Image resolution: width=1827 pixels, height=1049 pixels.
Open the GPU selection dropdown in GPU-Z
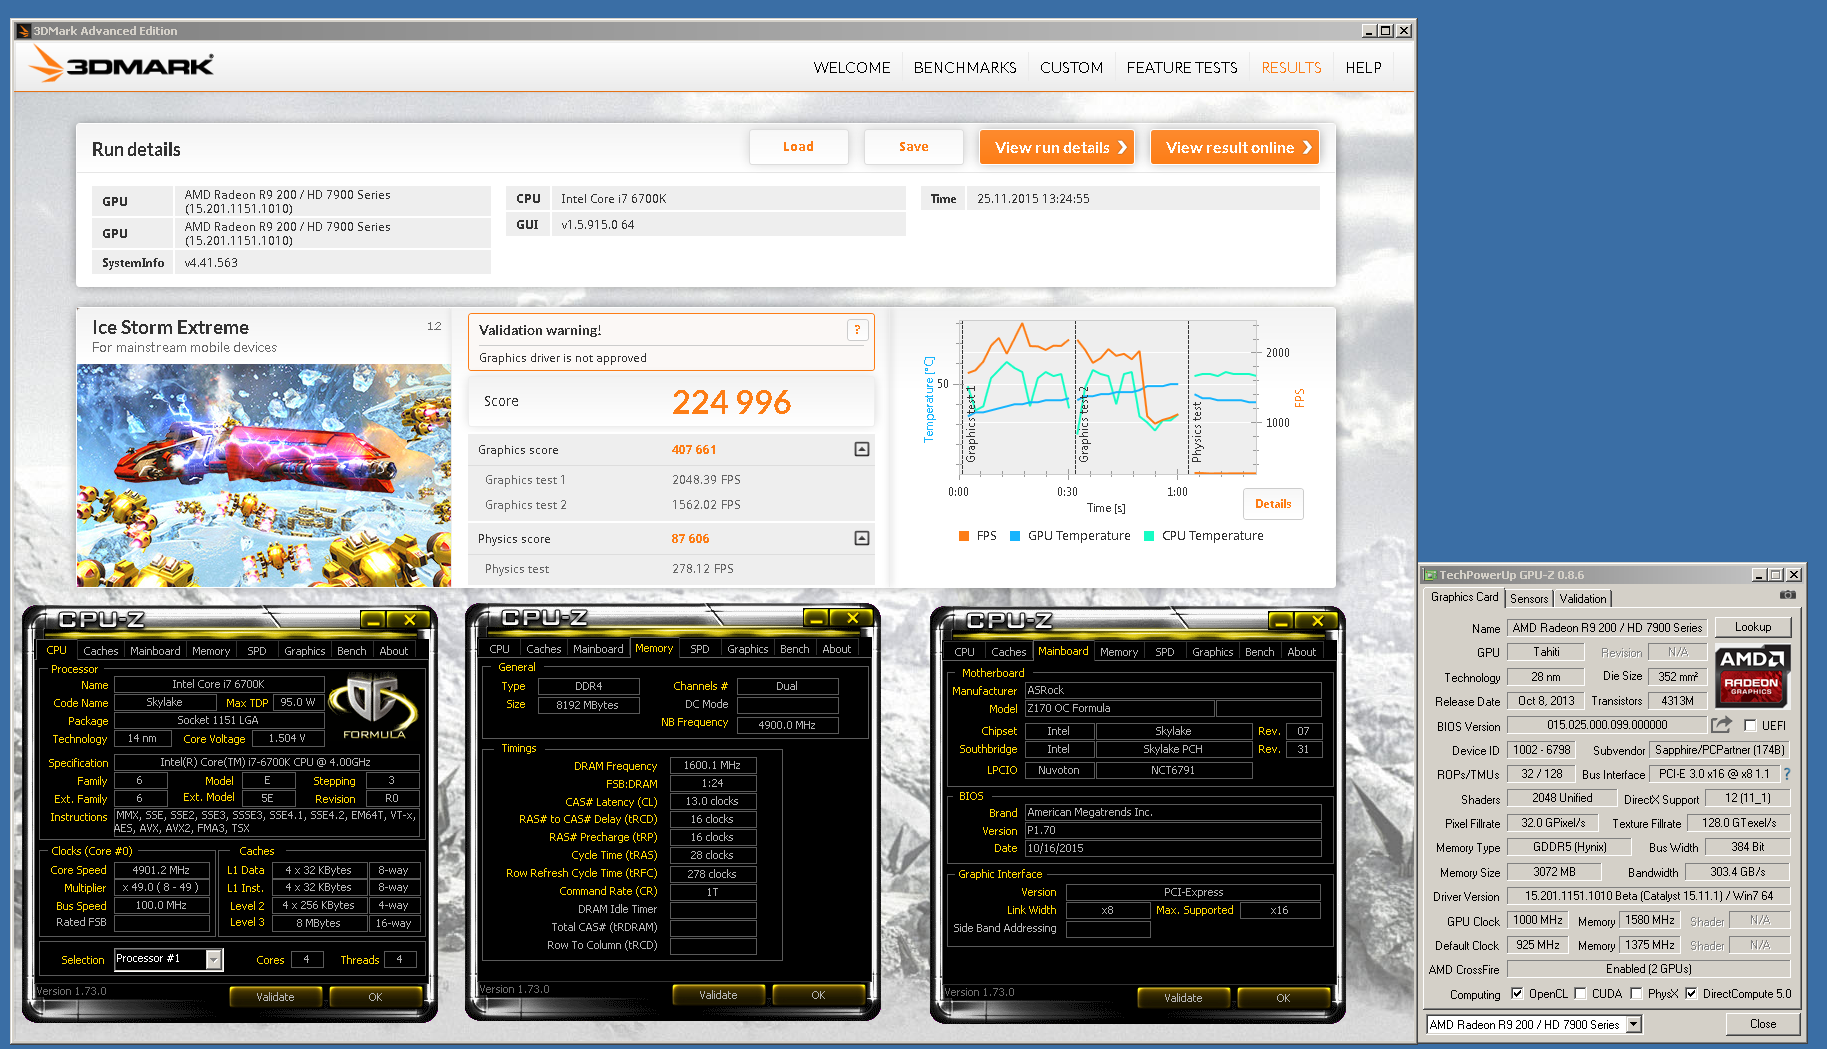click(1634, 1025)
